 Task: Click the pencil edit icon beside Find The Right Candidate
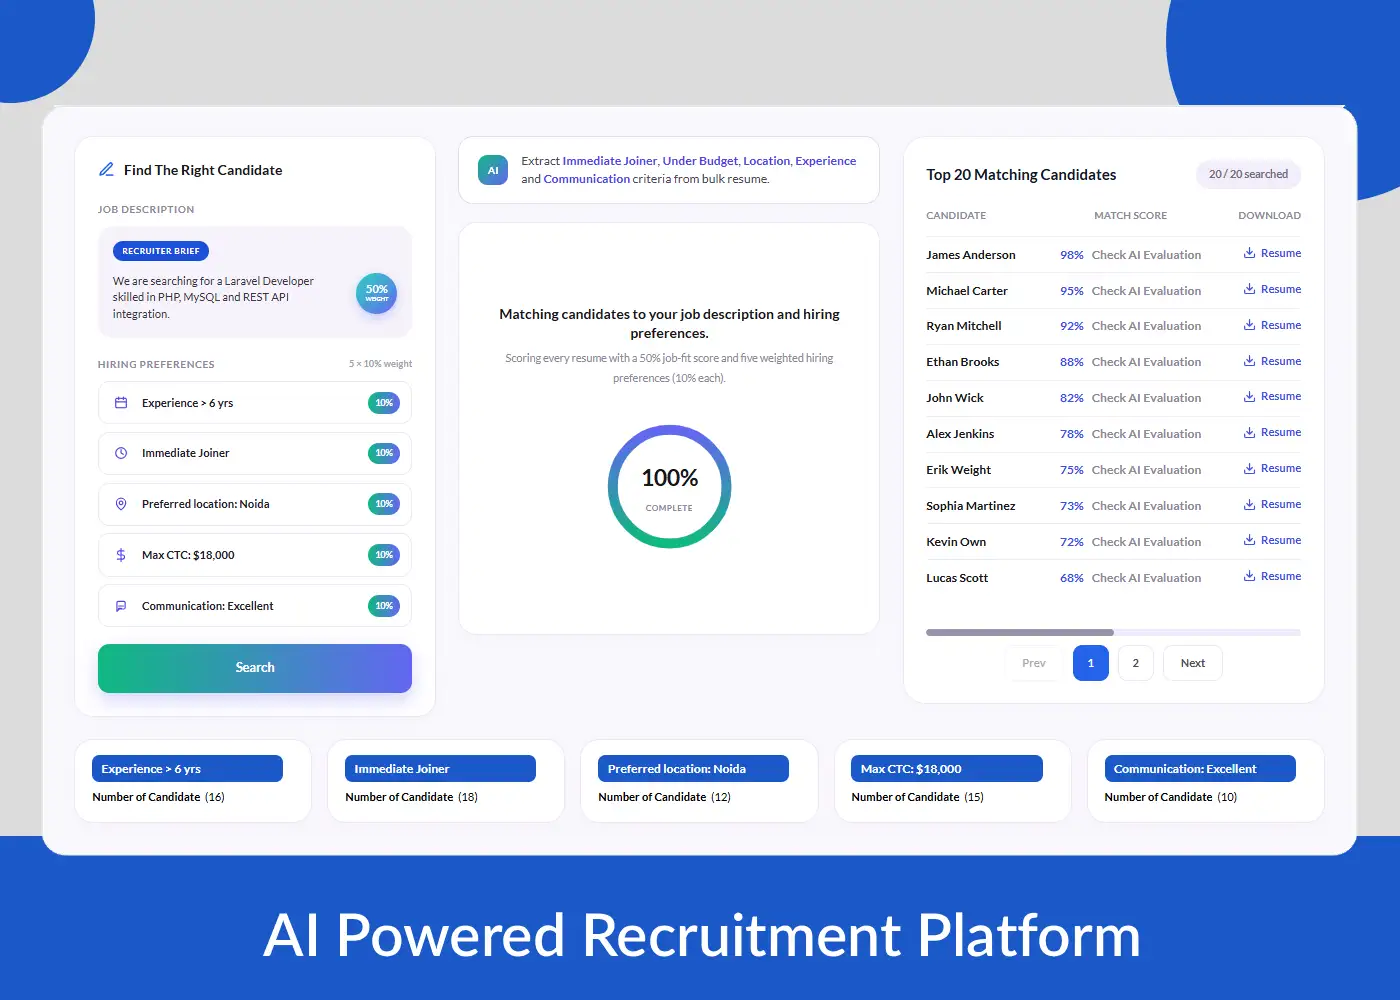point(106,170)
